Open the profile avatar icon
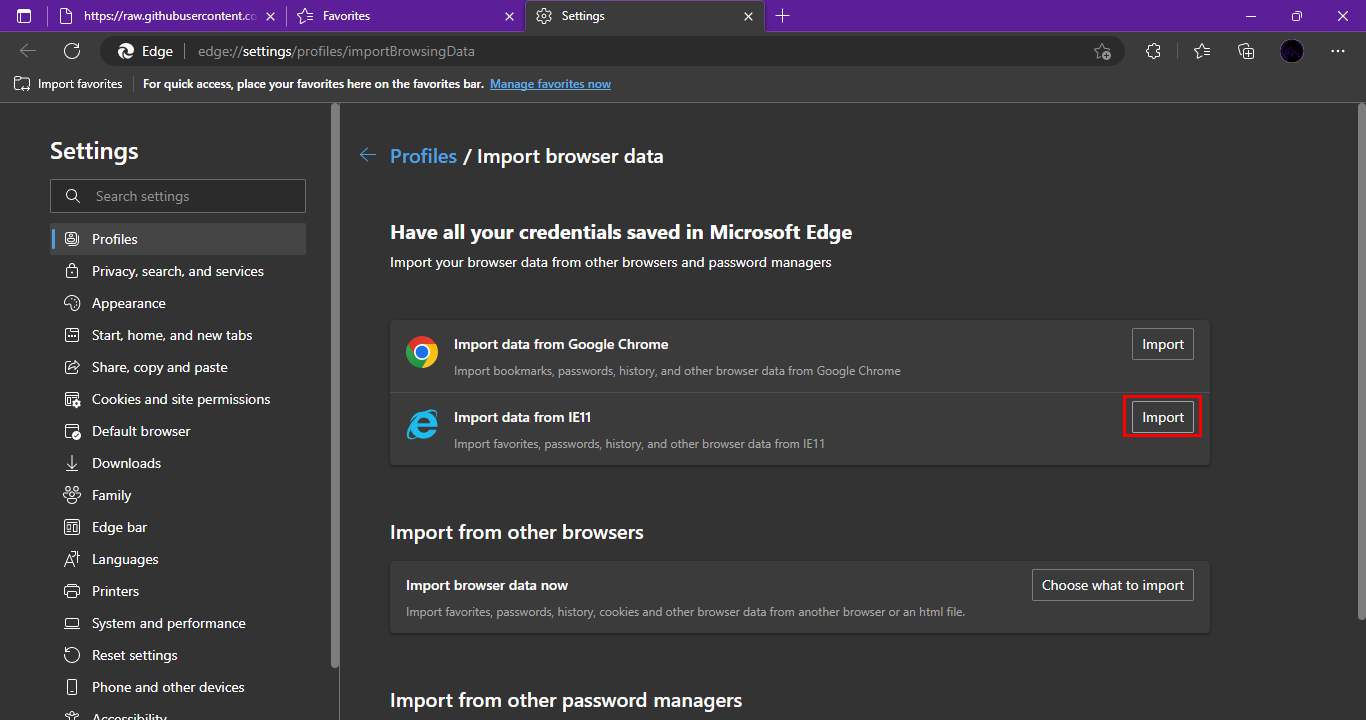 (x=1292, y=51)
